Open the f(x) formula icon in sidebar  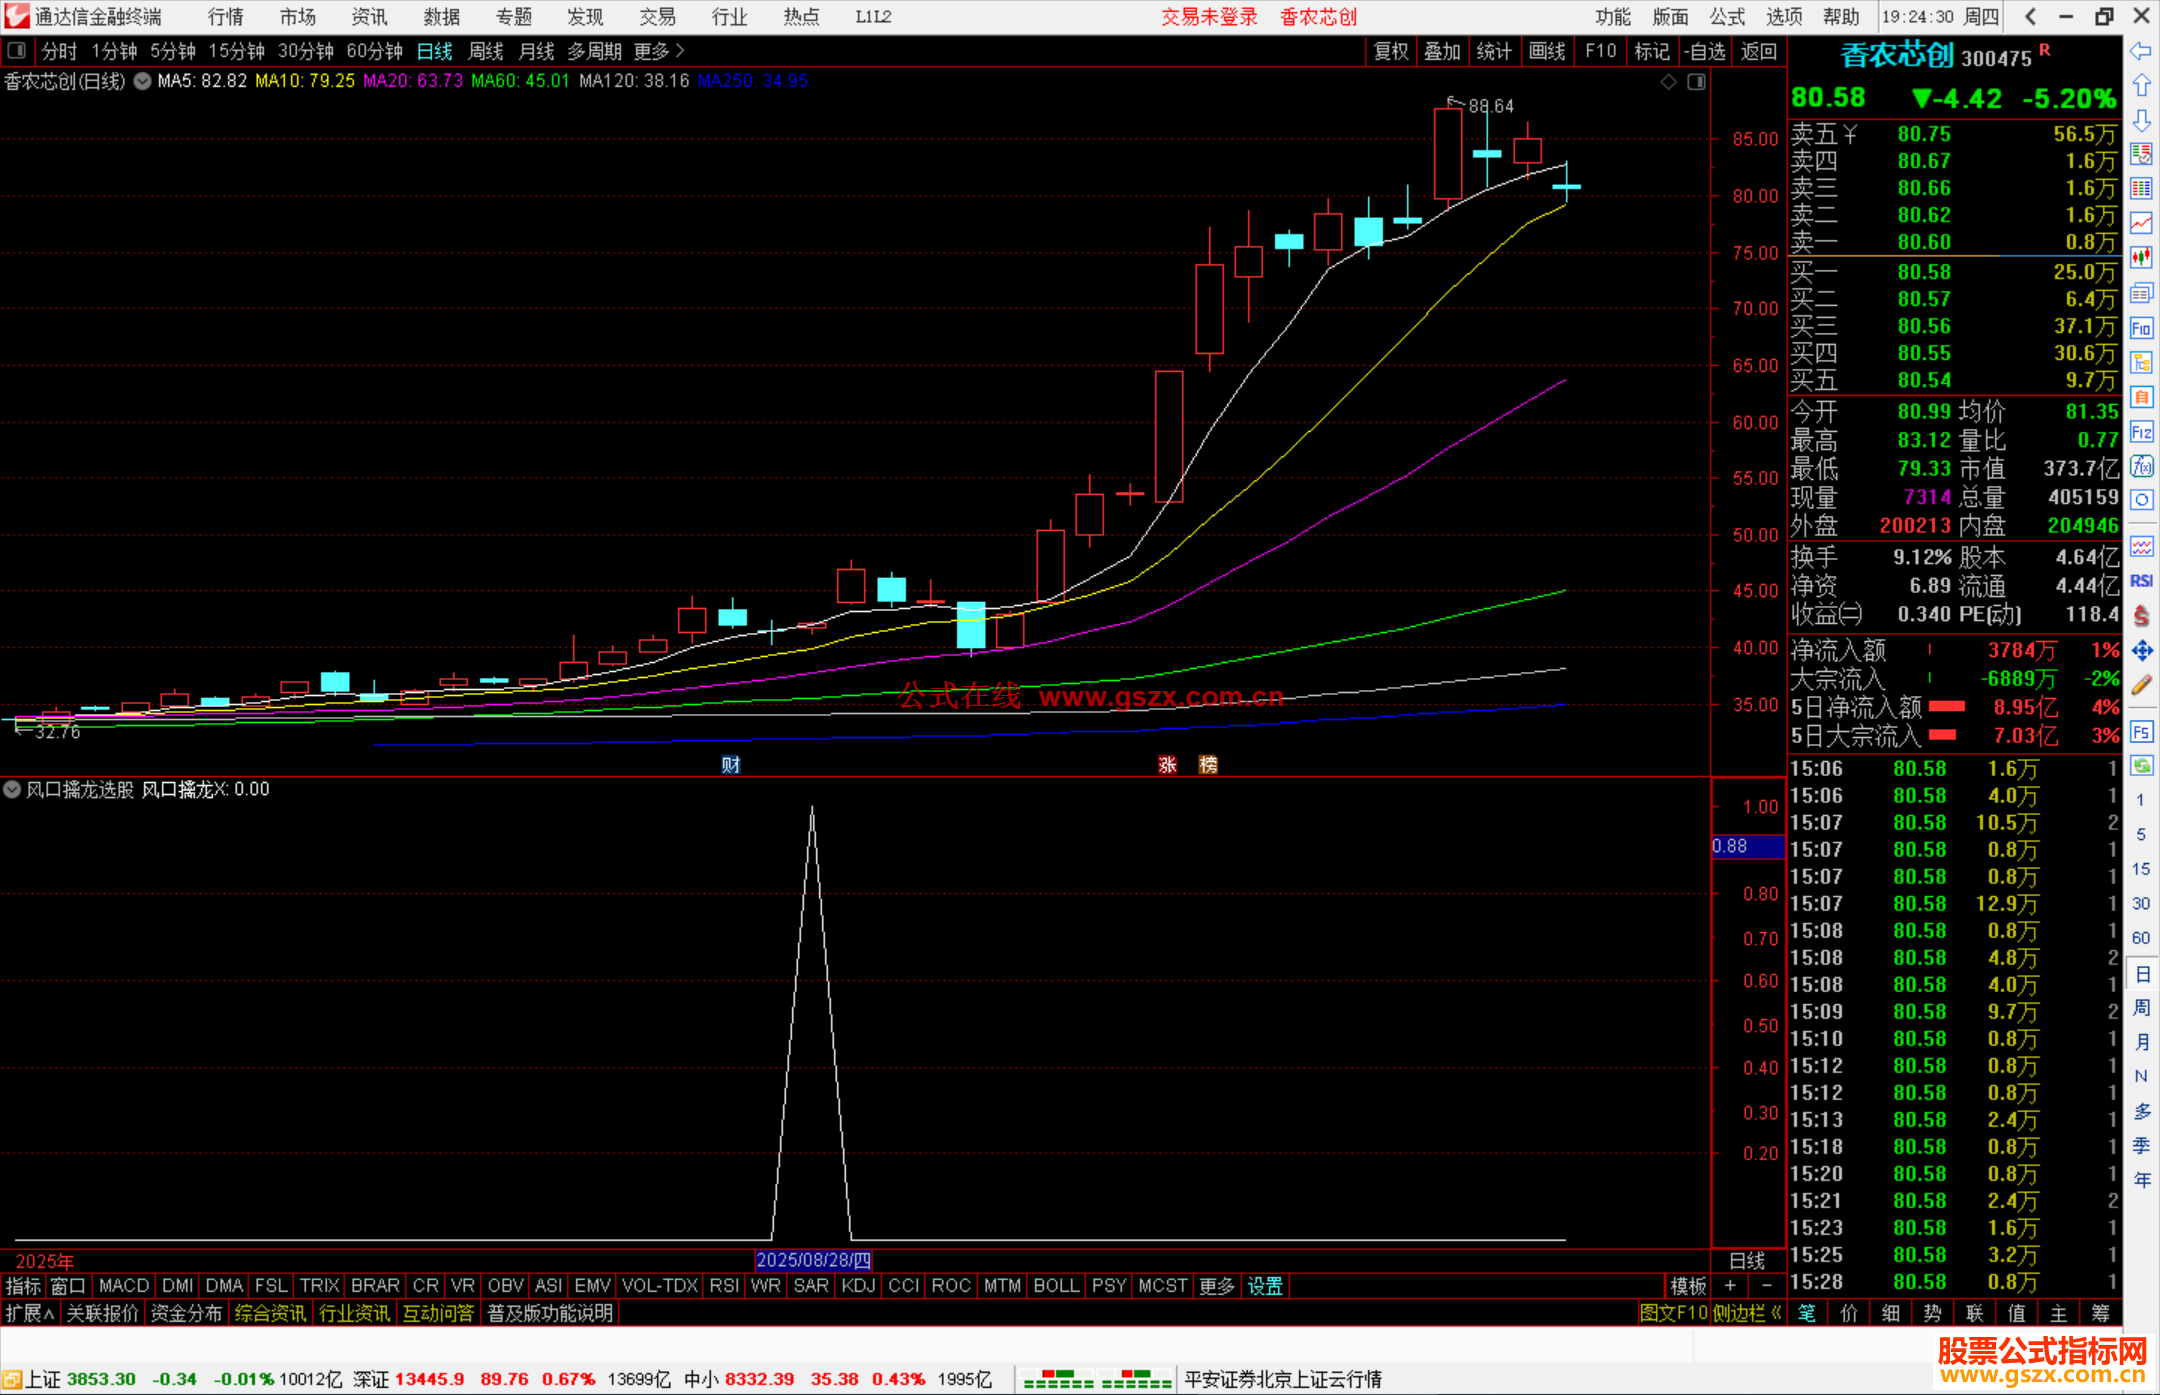[2141, 466]
